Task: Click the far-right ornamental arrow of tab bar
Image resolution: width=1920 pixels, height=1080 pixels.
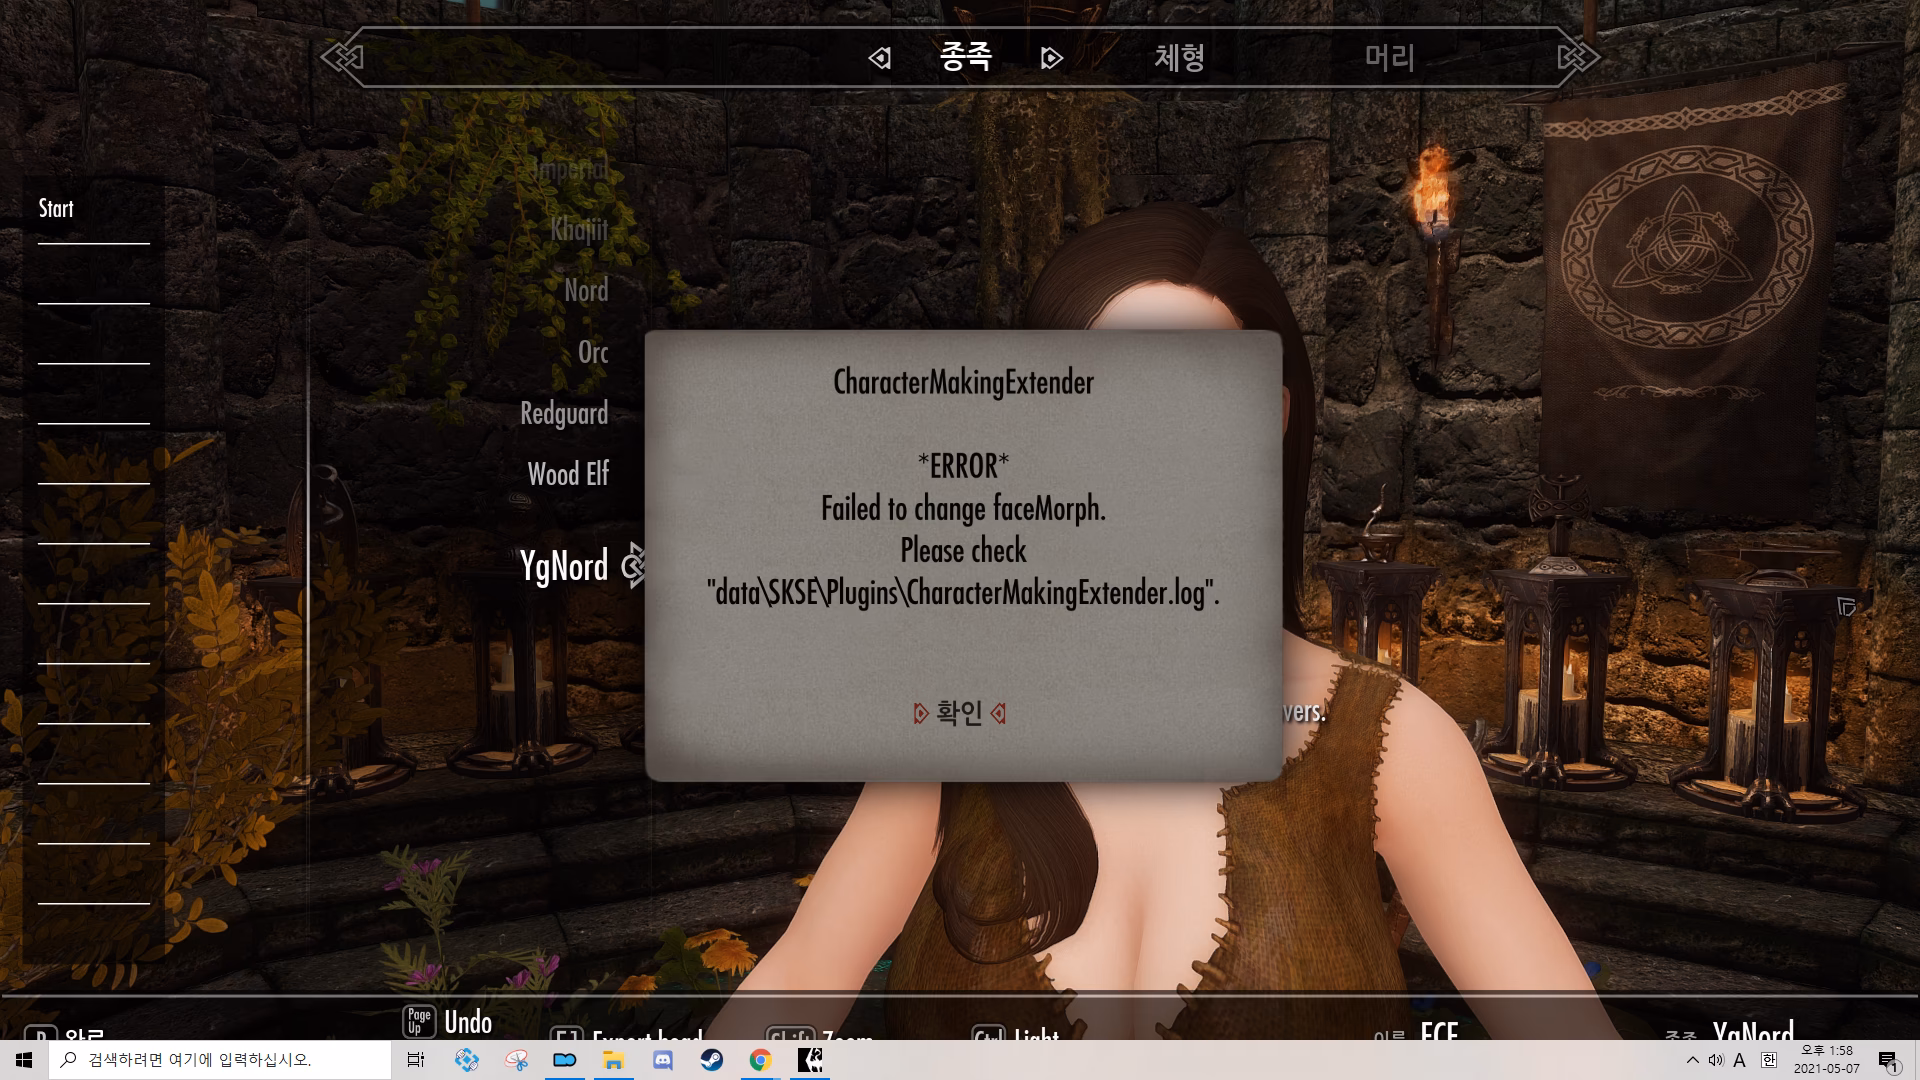Action: 1579,58
